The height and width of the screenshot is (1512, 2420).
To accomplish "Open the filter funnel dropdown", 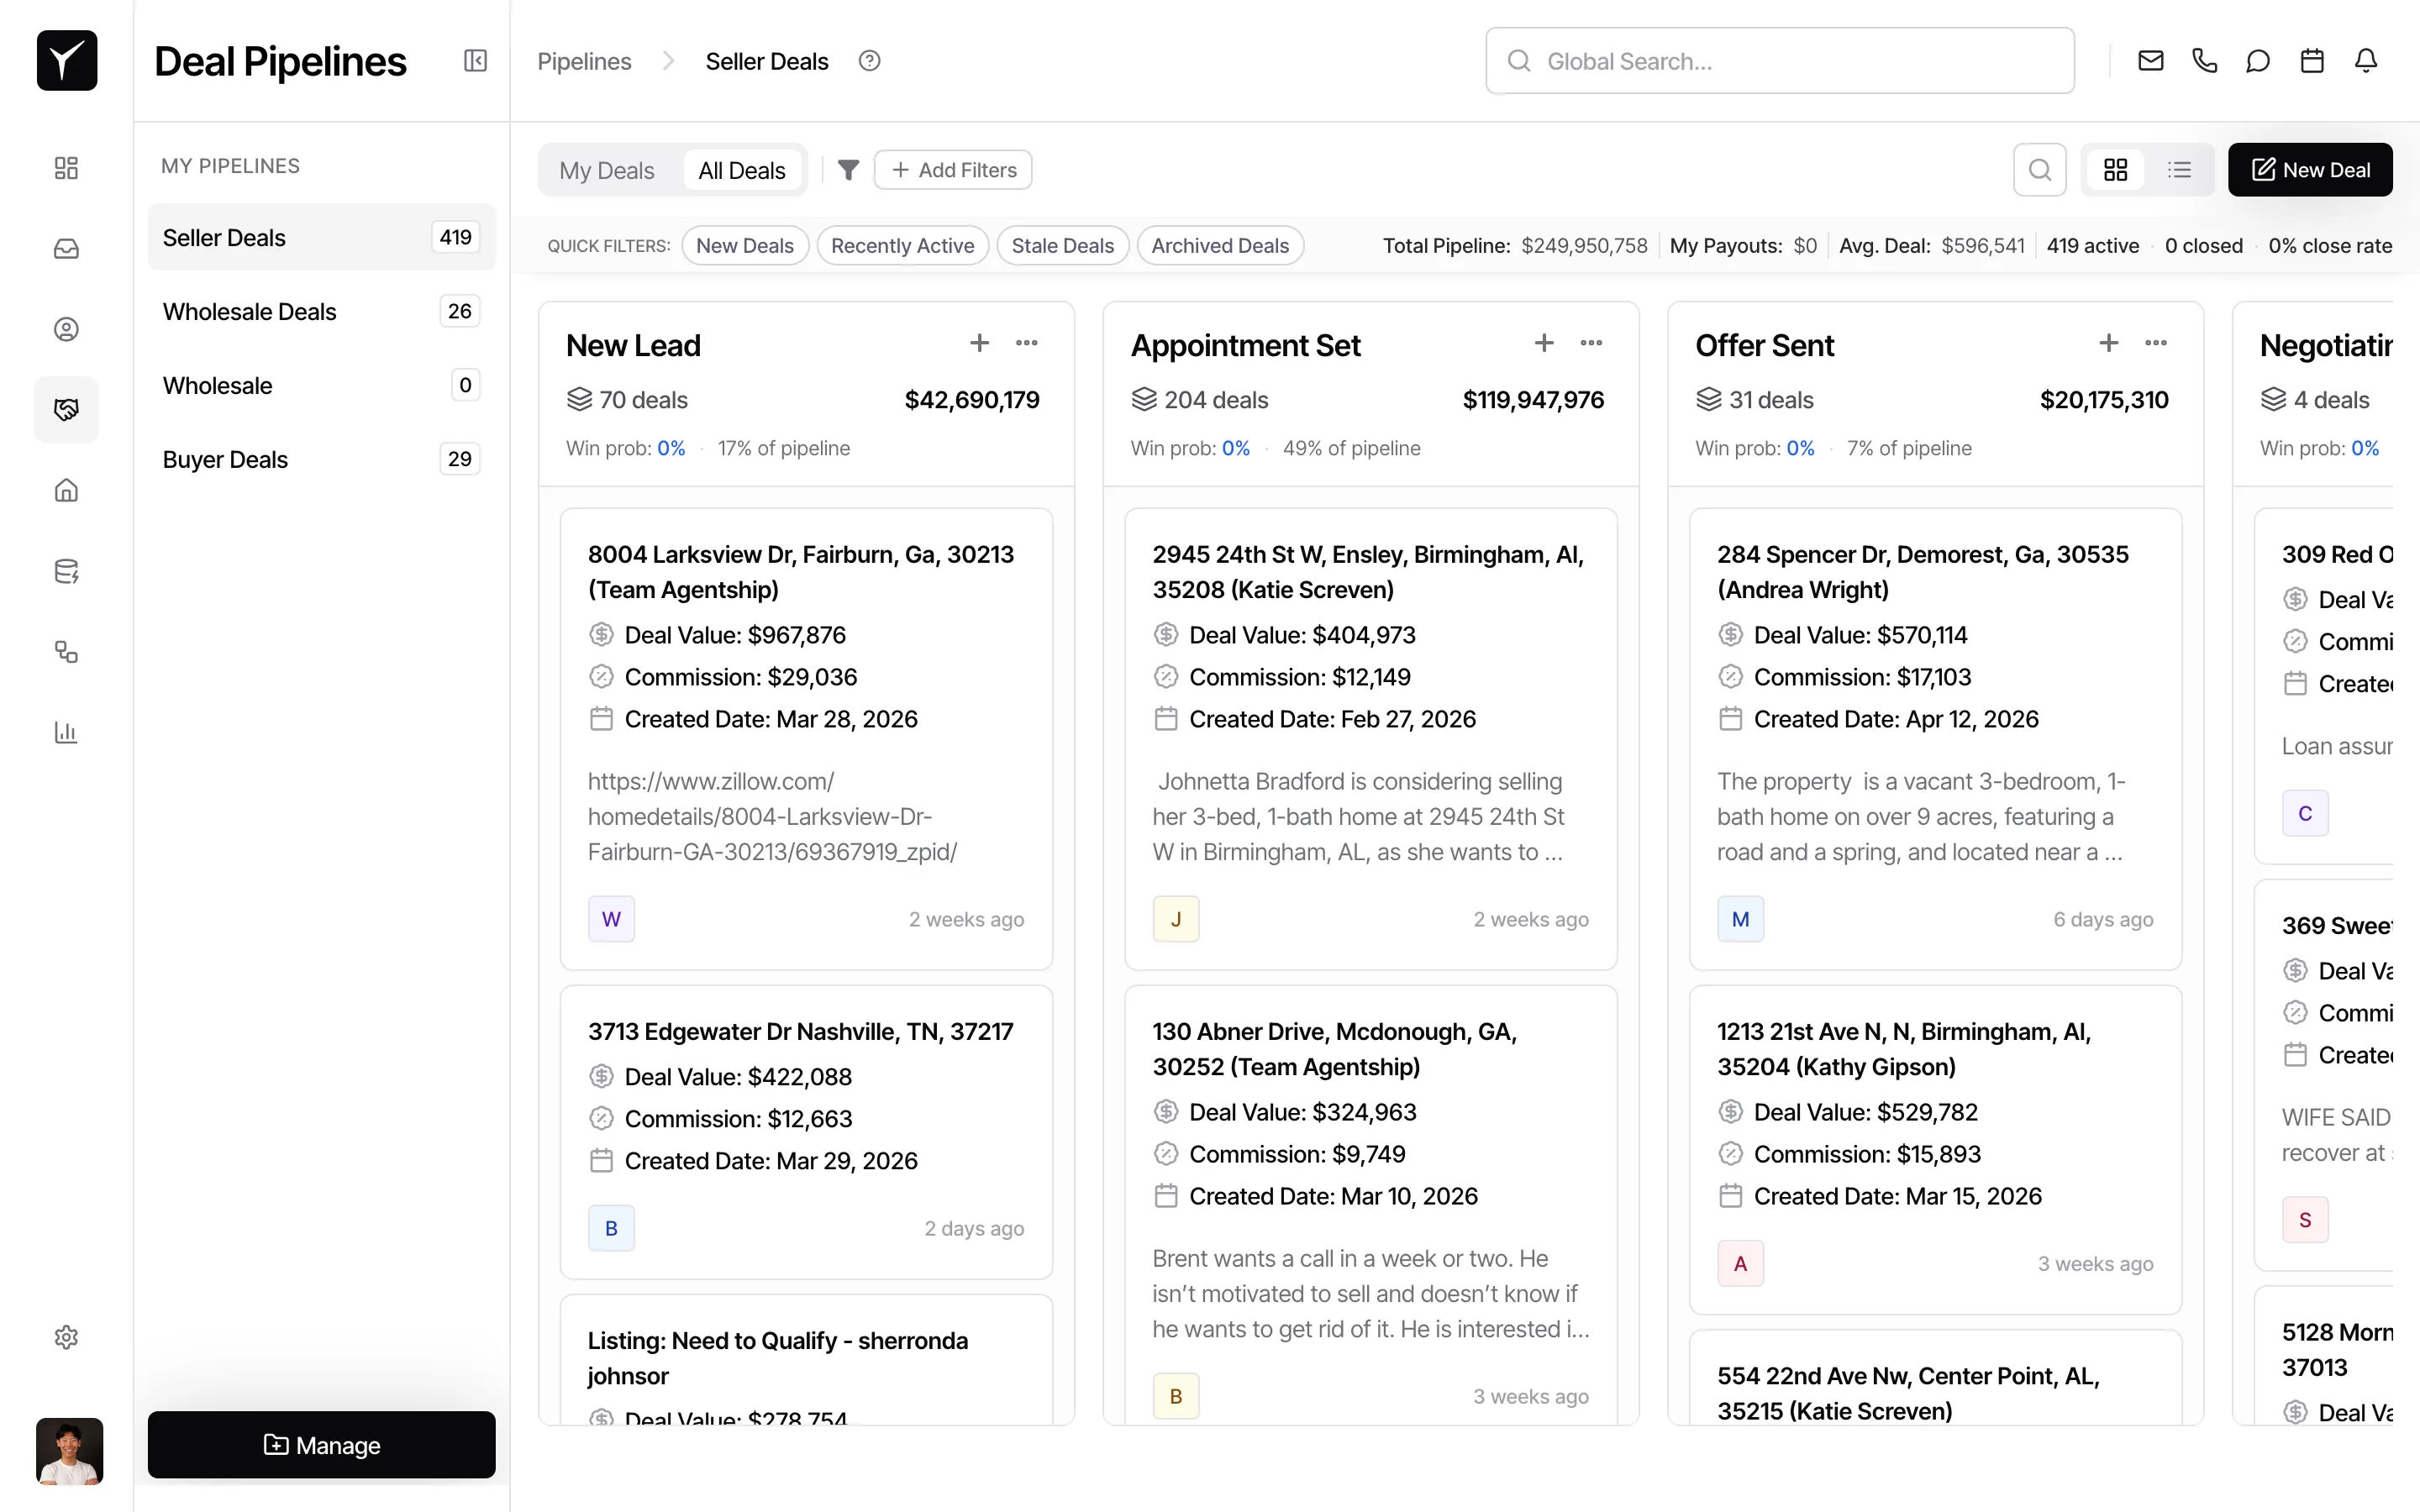I will tap(848, 169).
